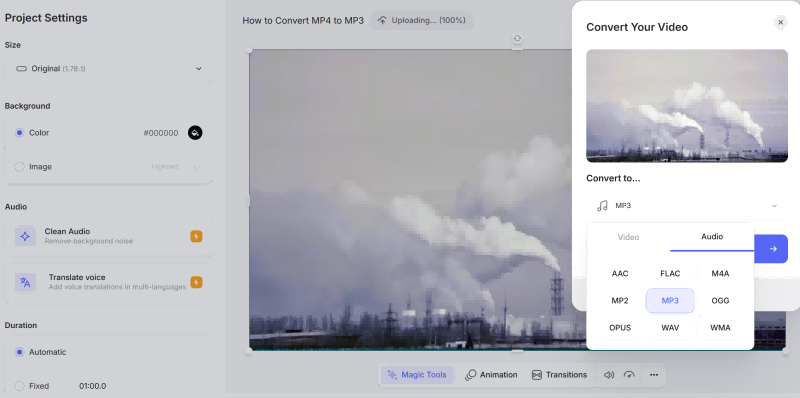Click the upload cloud icon
The image size is (800, 398).
point(382,20)
